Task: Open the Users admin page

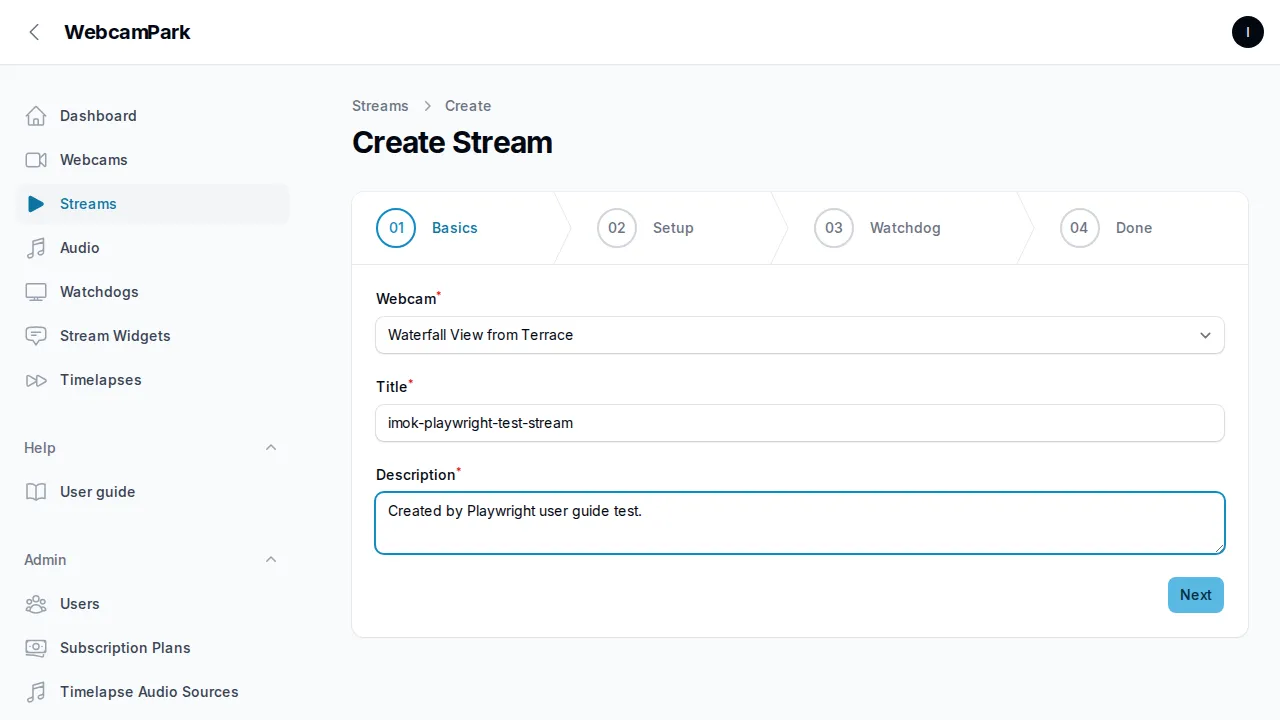Action: click(x=153, y=604)
